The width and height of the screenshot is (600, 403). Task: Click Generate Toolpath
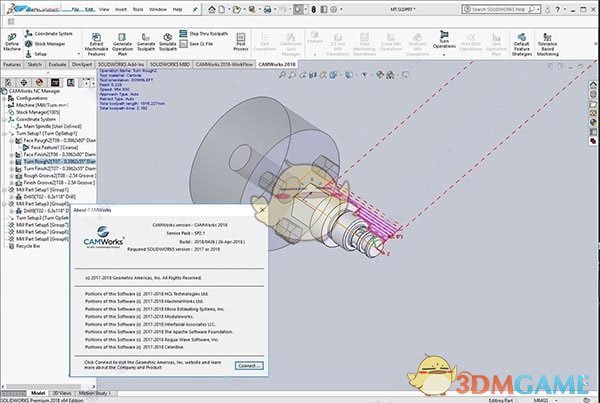click(146, 42)
